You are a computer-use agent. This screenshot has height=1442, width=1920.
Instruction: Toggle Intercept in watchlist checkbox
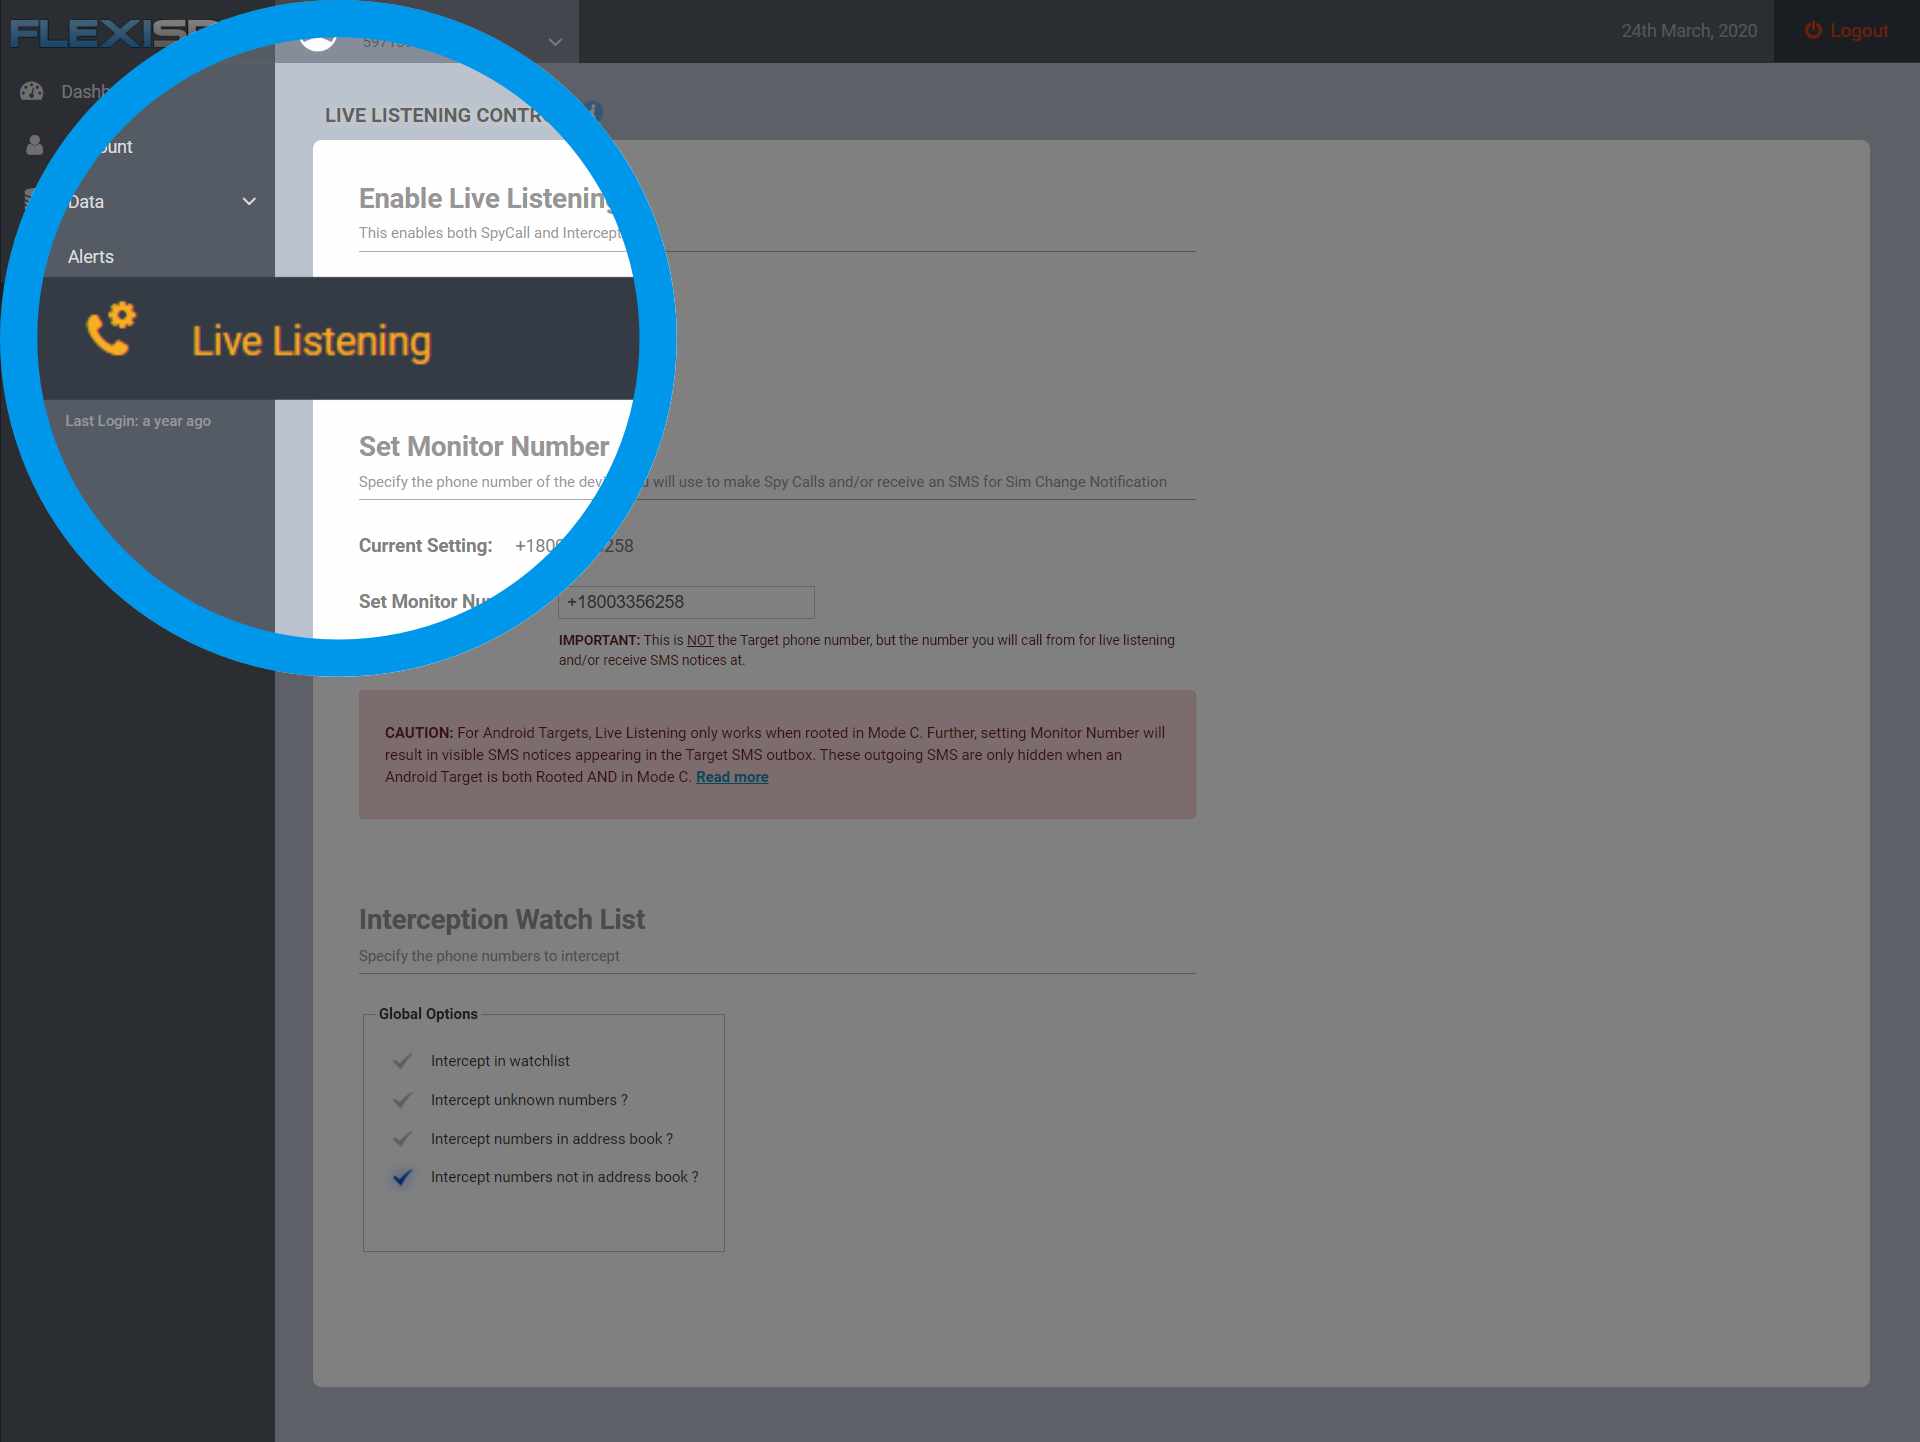pyautogui.click(x=403, y=1061)
